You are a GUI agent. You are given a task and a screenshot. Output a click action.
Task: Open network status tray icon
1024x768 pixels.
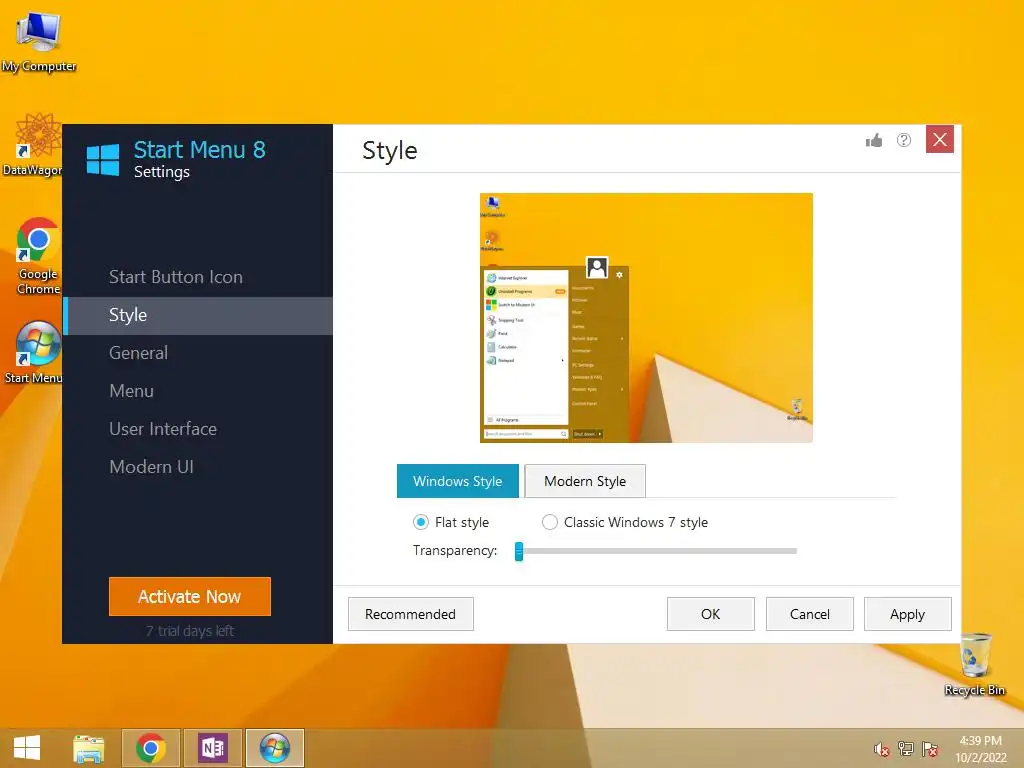pos(906,748)
